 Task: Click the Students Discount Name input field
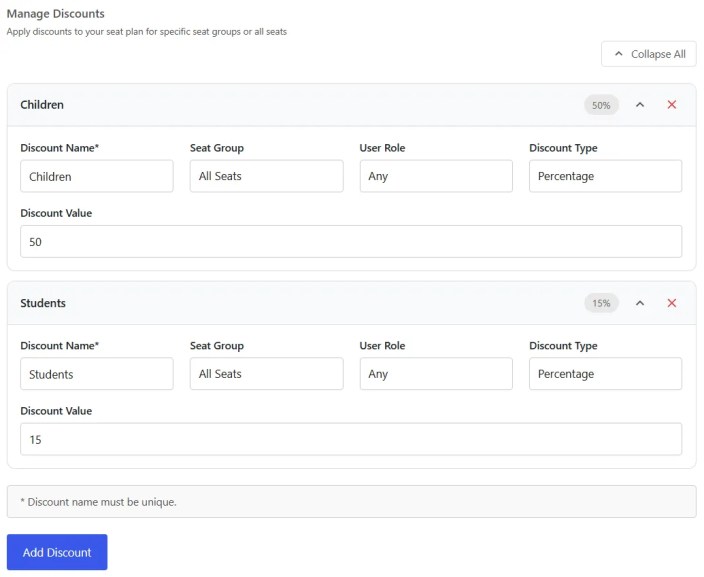click(x=97, y=374)
